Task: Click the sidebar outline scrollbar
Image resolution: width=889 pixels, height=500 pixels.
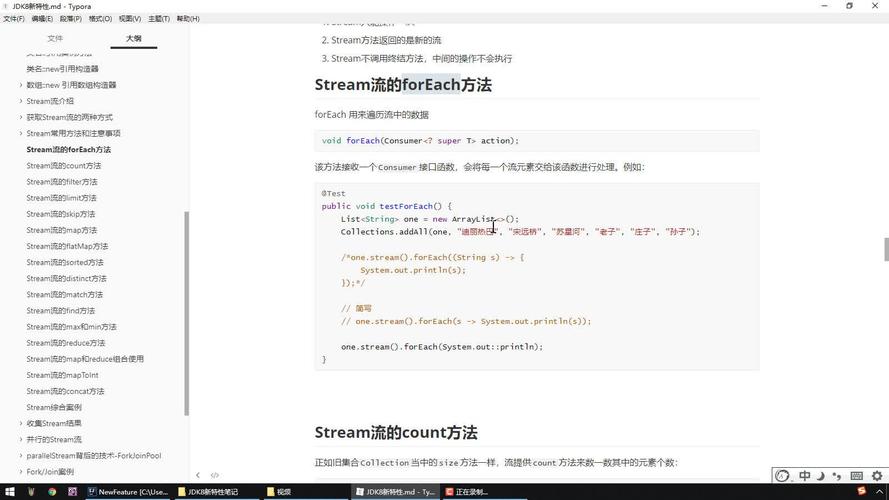Action: (x=187, y=313)
